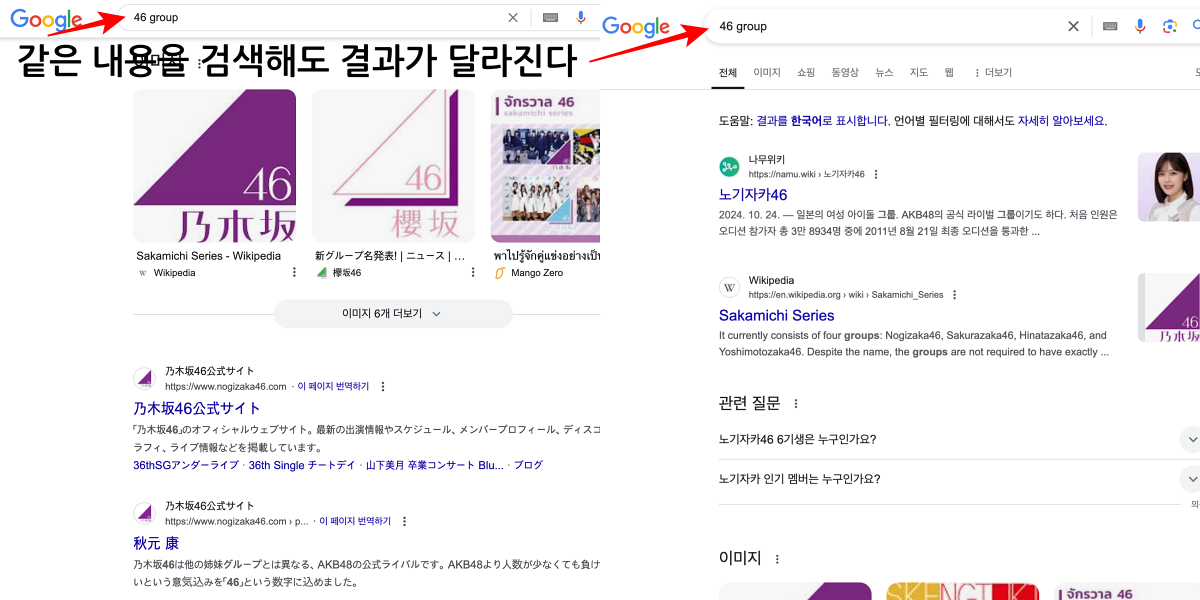Viewport: 1200px width, 600px height.
Task: Open the Nogizaka46 purple logo thumbnail
Action: [x=215, y=166]
